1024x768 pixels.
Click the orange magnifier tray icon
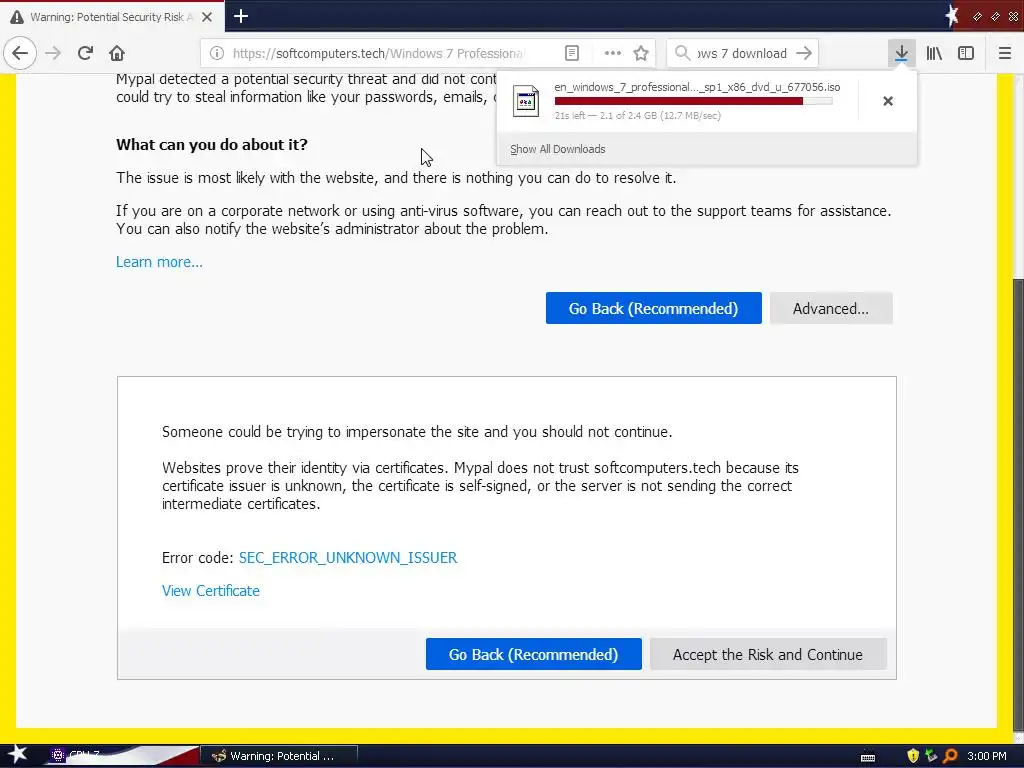click(x=950, y=756)
